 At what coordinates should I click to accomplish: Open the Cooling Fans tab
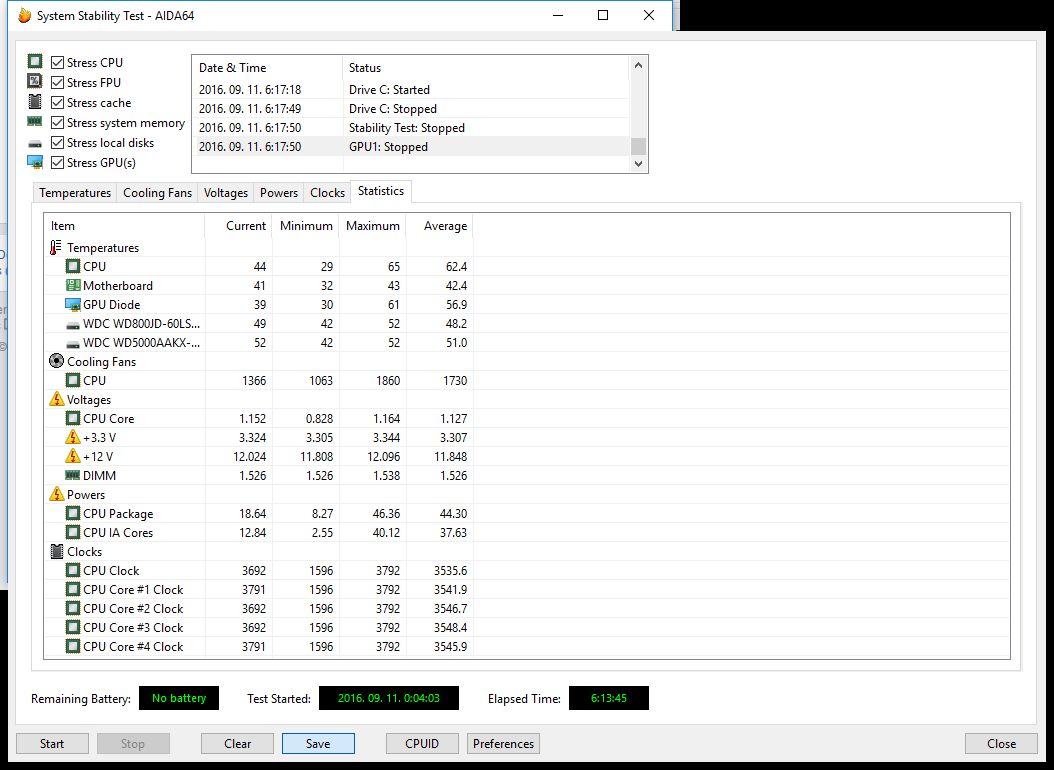157,193
